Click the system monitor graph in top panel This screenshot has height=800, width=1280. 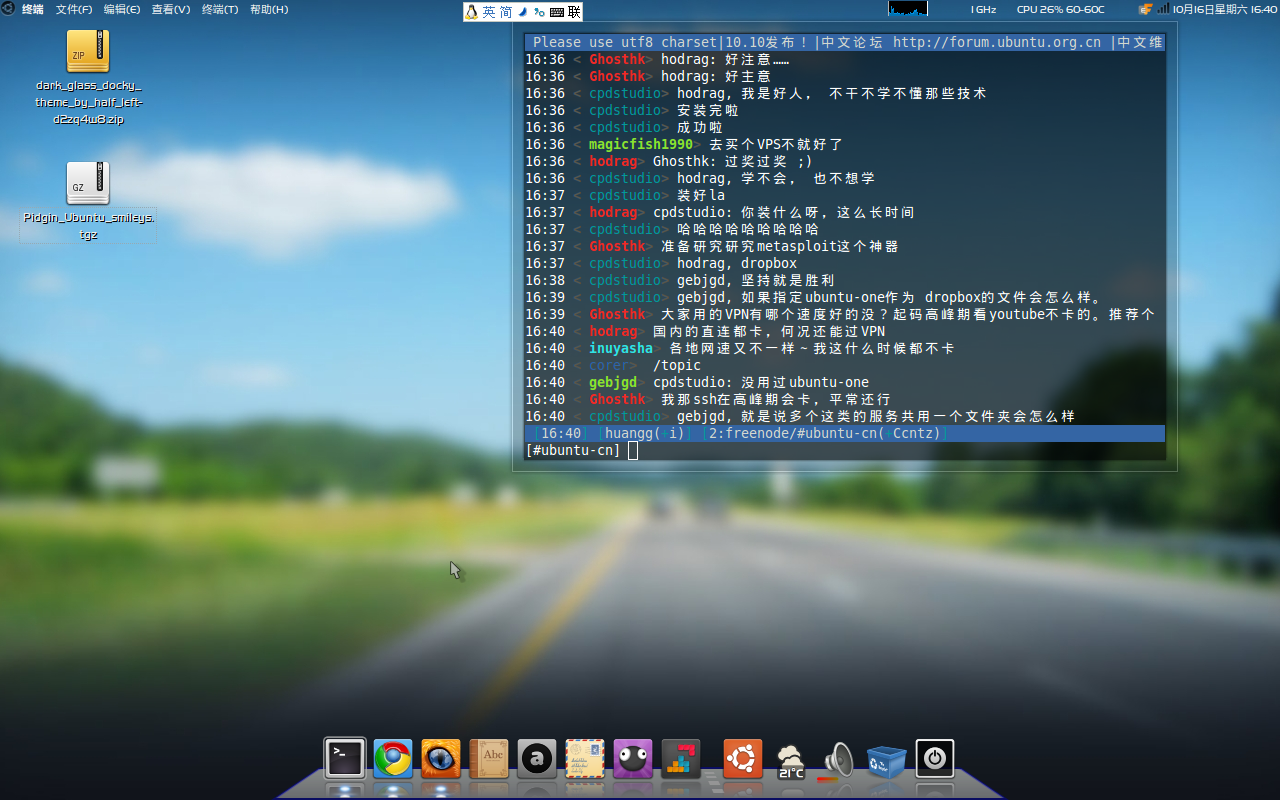coord(908,9)
